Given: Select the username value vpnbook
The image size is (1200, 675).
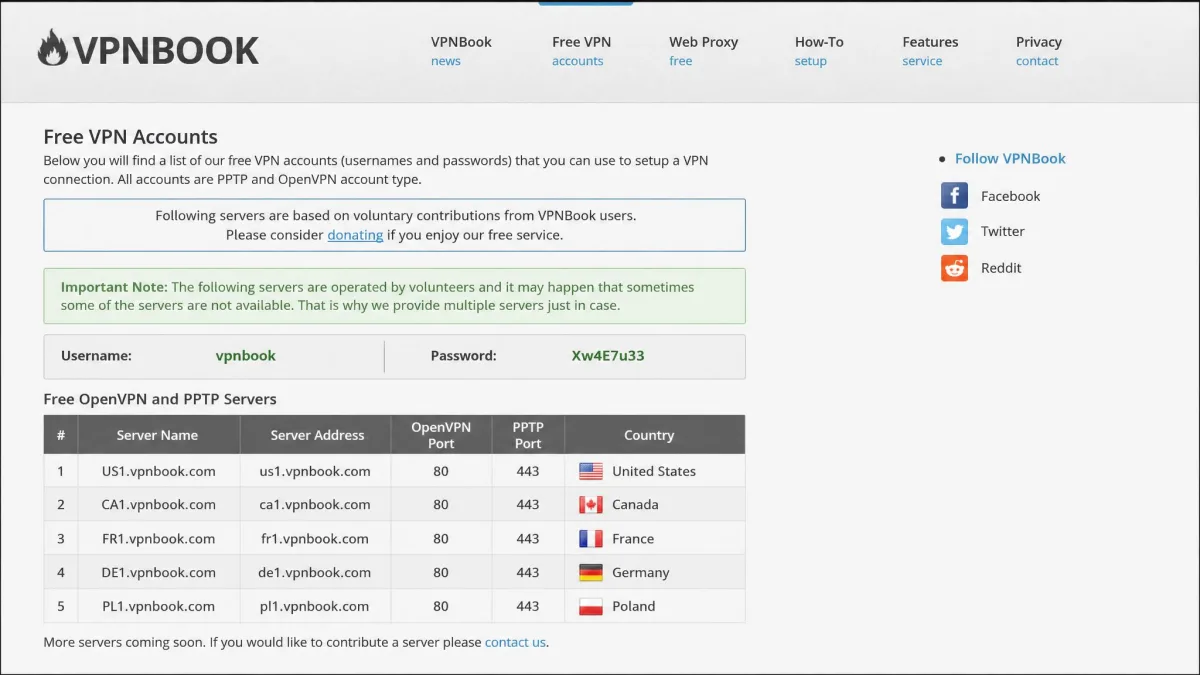Looking at the screenshot, I should [246, 355].
